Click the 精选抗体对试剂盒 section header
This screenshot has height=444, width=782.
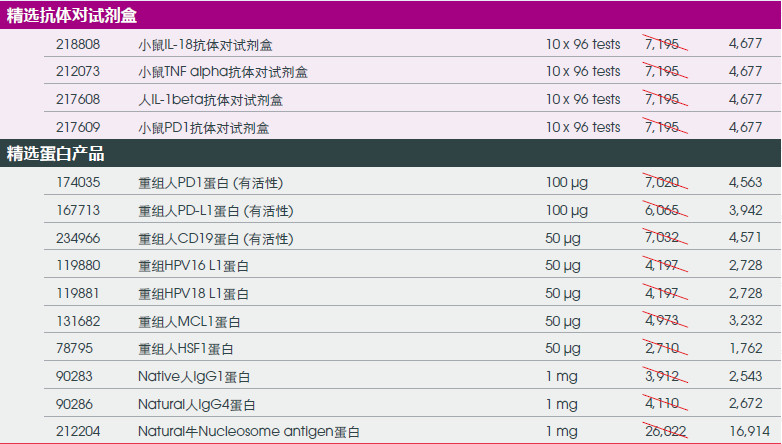tap(72, 17)
